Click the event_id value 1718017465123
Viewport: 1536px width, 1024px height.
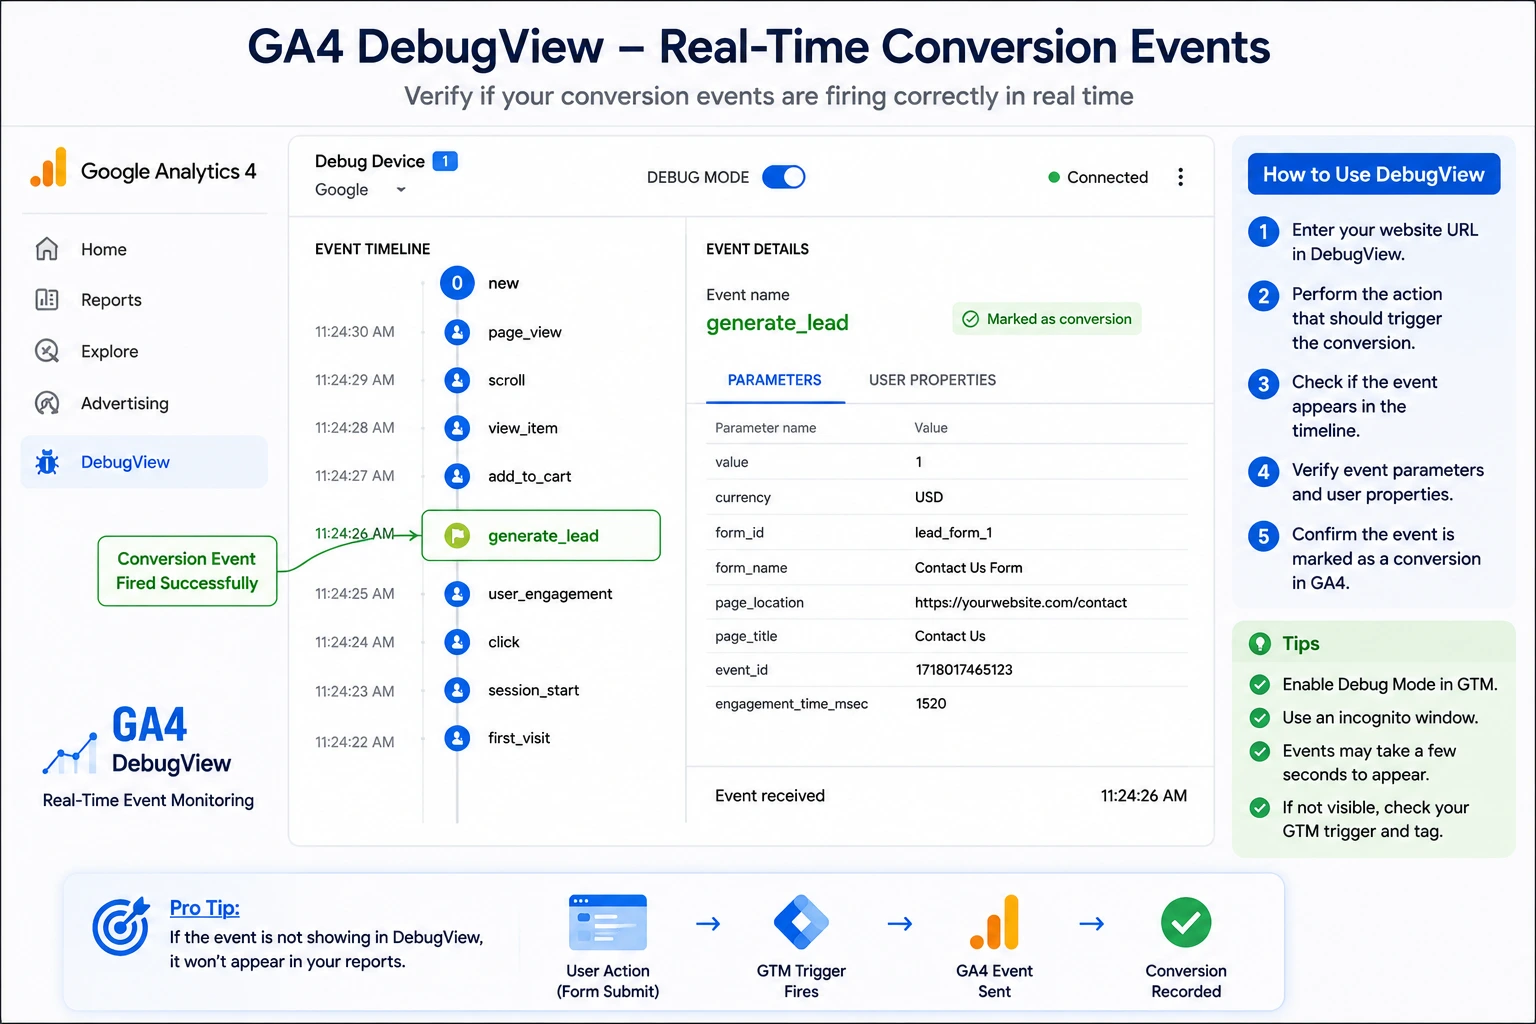(x=964, y=670)
